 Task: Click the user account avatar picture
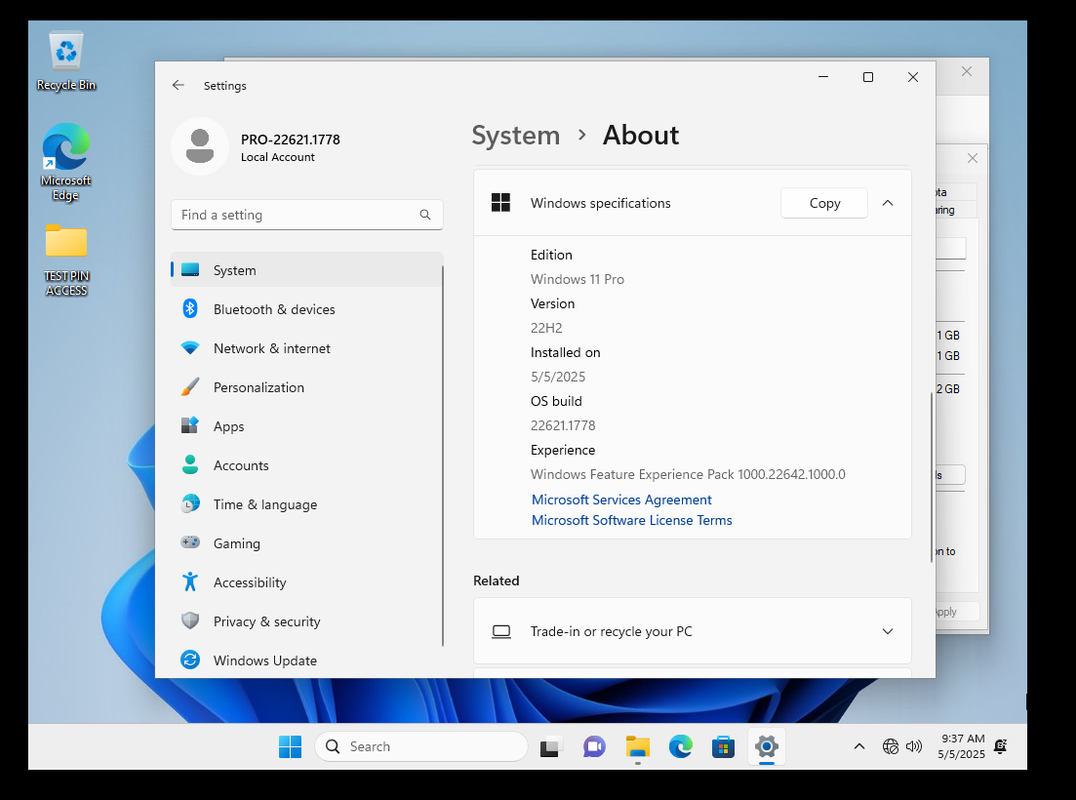200,146
